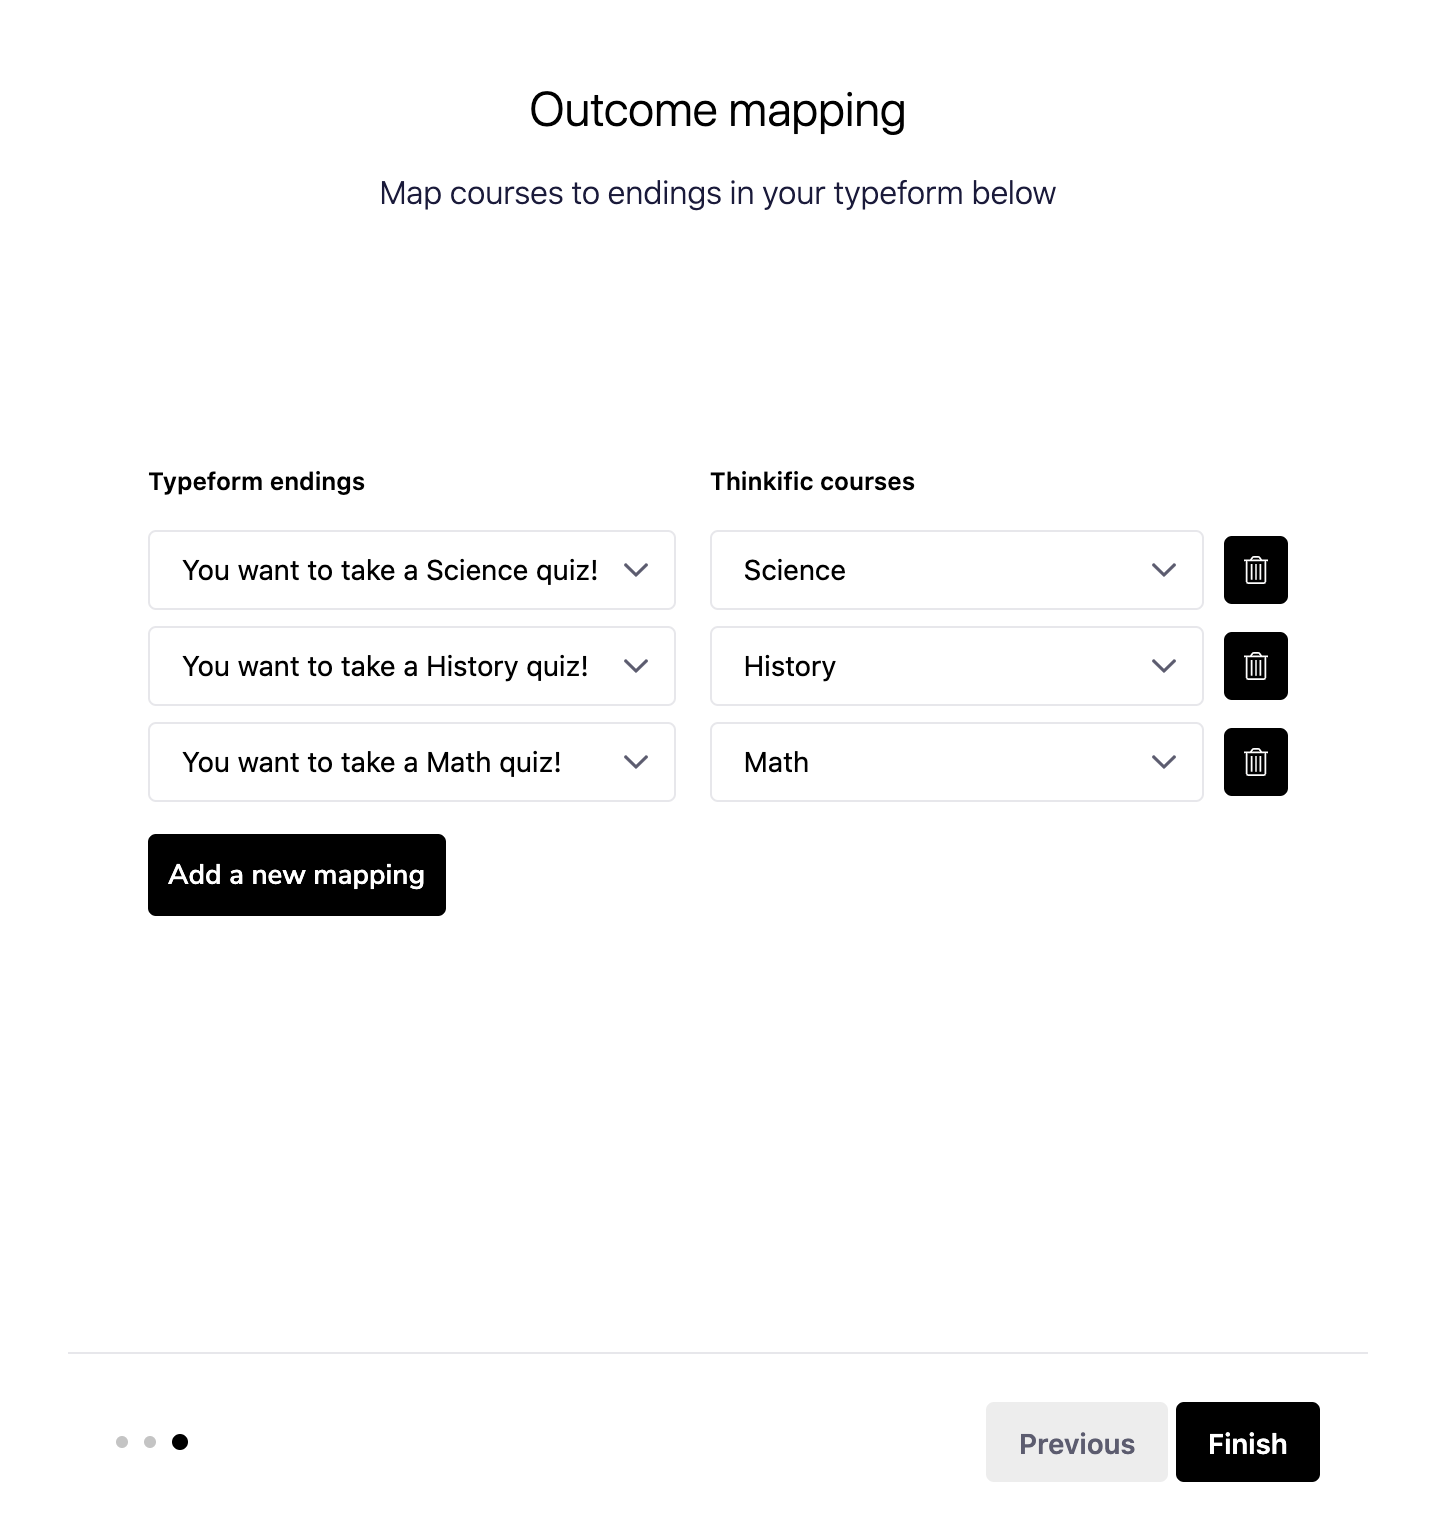
Task: Remove the History mapping using the trash icon
Action: click(x=1255, y=666)
